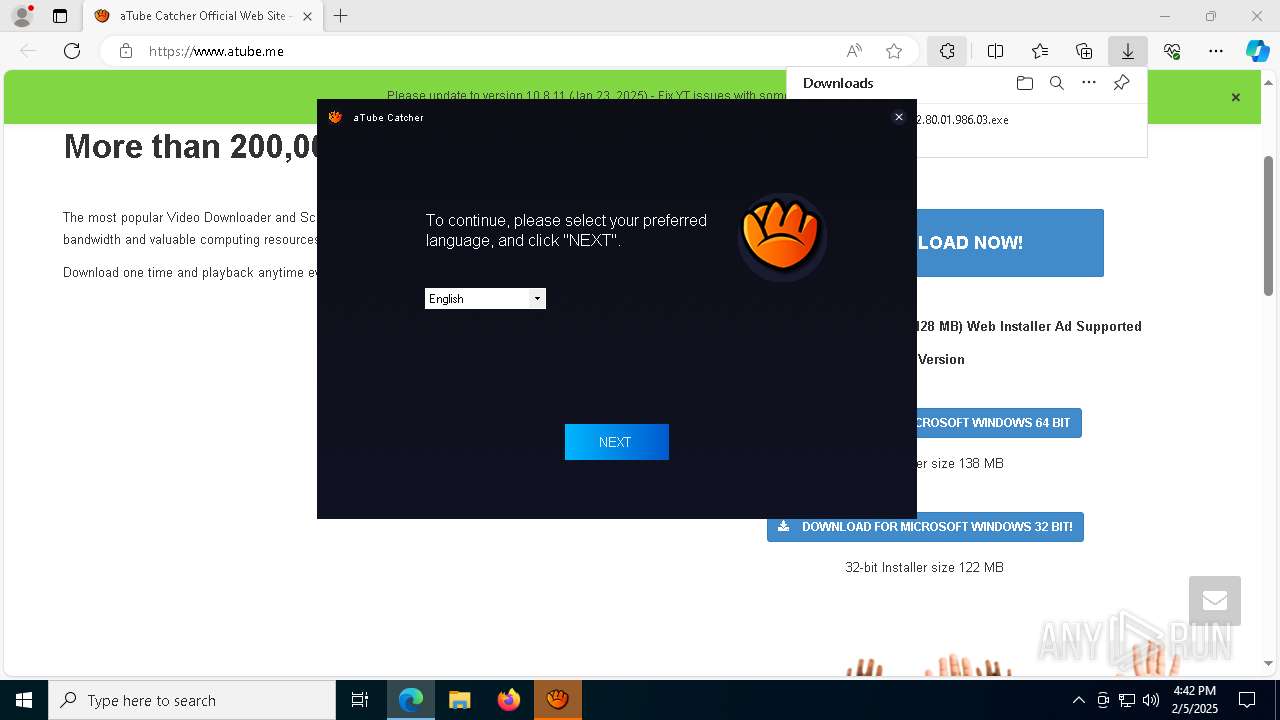This screenshot has width=1280, height=720.
Task: Close the aTube Catcher browser tab
Action: 307,16
